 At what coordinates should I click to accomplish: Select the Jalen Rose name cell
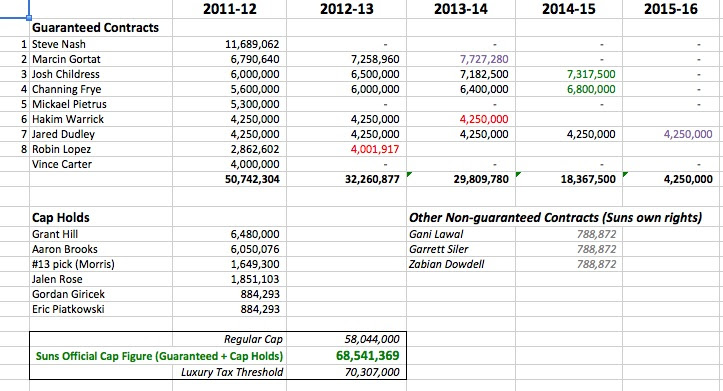point(101,279)
